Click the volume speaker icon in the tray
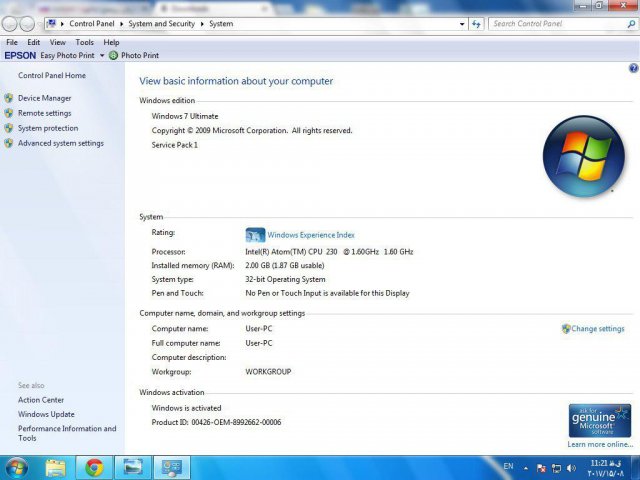 [x=571, y=467]
